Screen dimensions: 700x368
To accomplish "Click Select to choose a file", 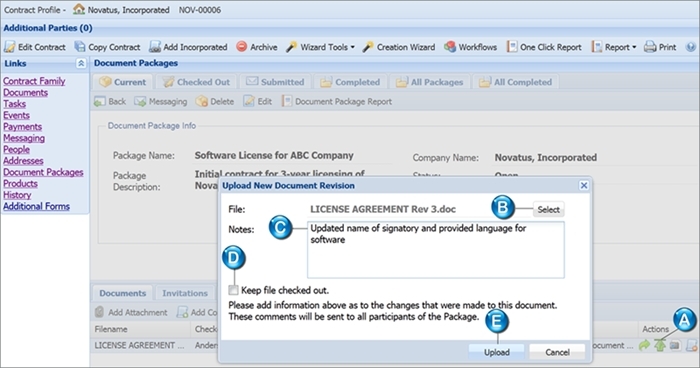I will 548,209.
